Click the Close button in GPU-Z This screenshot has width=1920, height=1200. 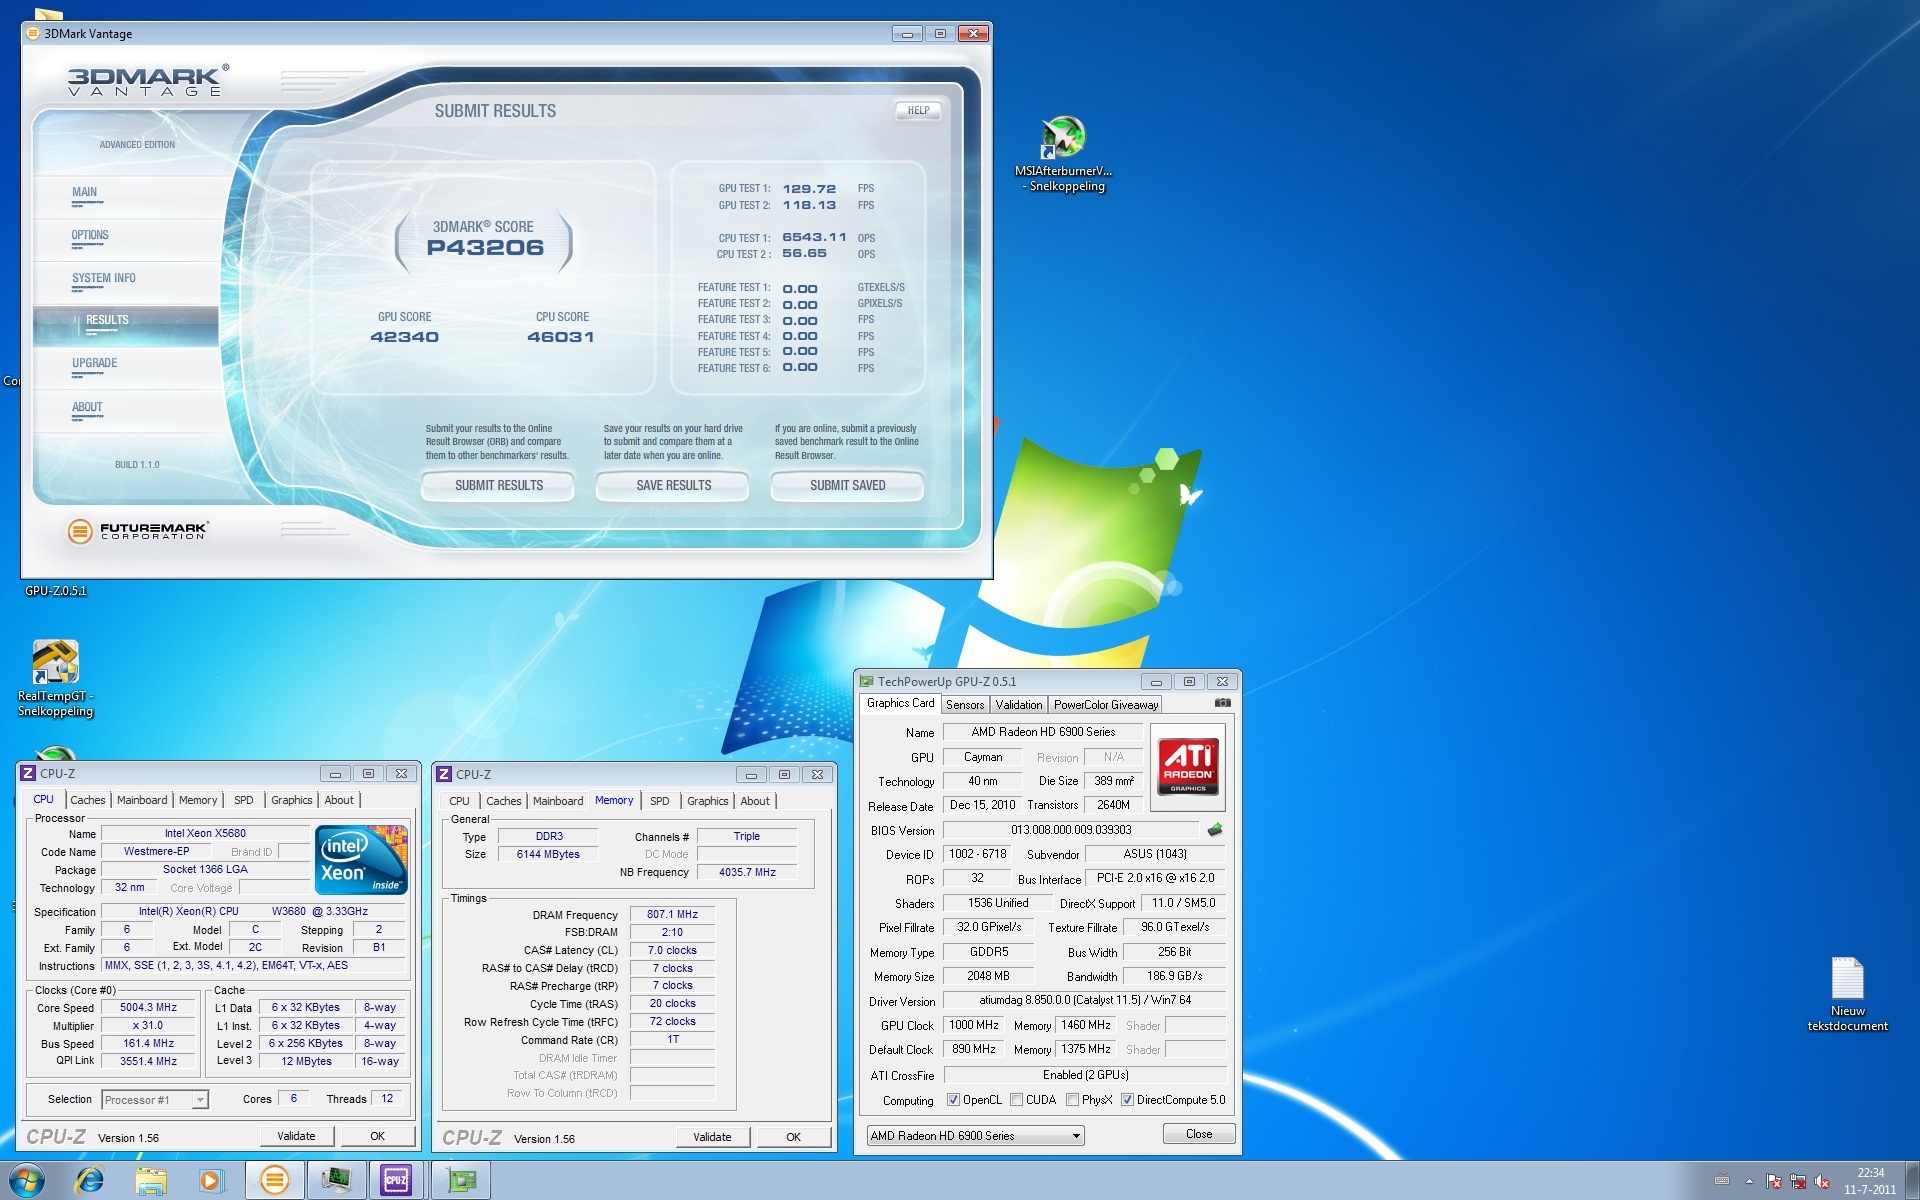pos(1199,1134)
